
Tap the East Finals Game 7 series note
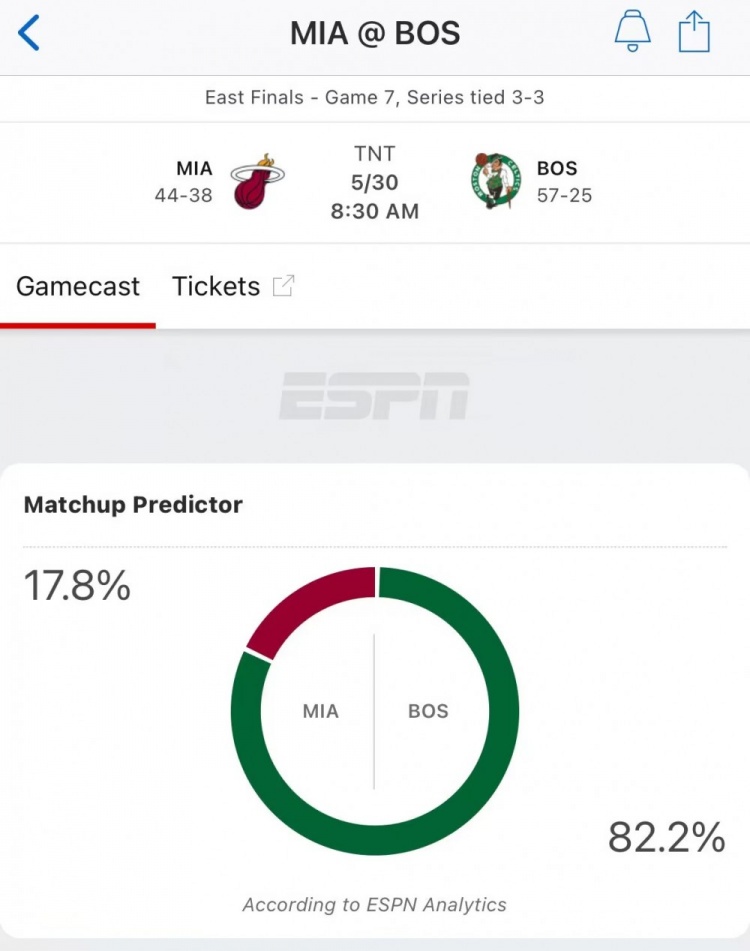pos(375,97)
